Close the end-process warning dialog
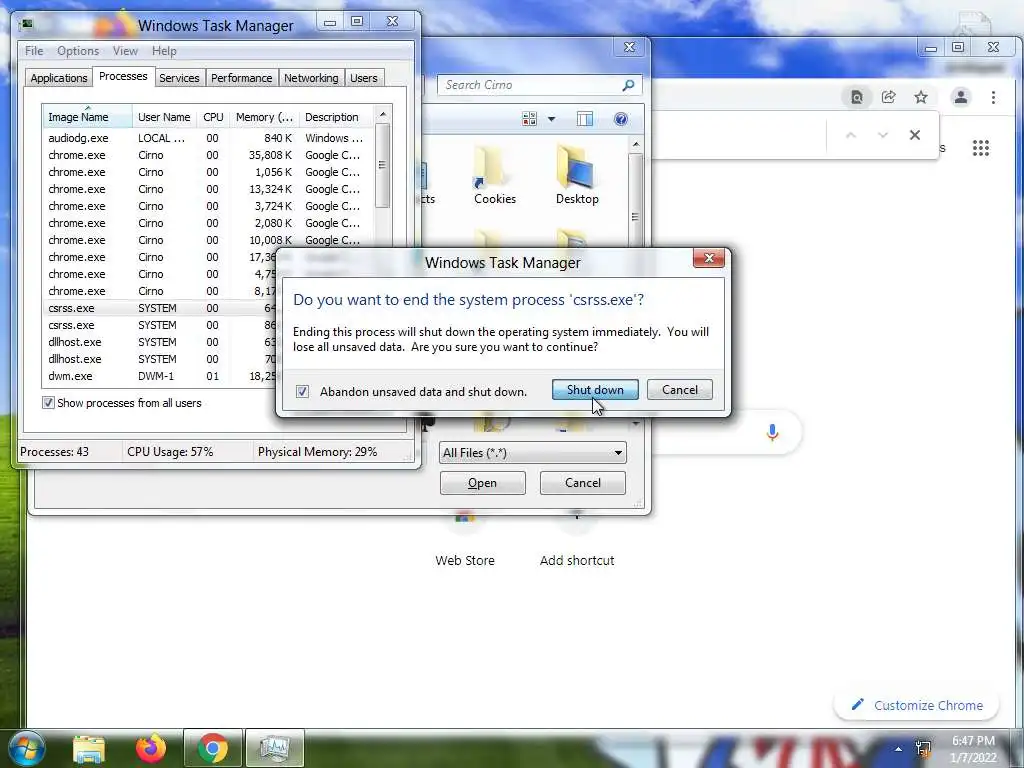This screenshot has height=768, width=1024. tap(709, 259)
